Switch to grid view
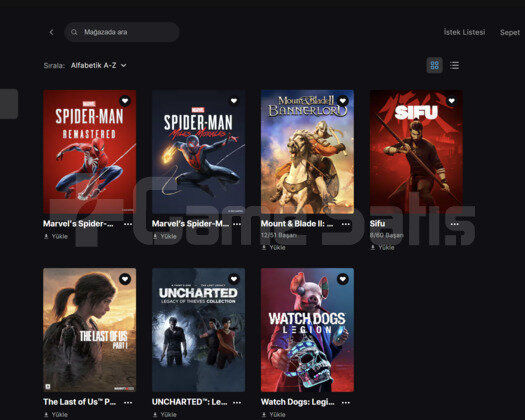 [435, 65]
